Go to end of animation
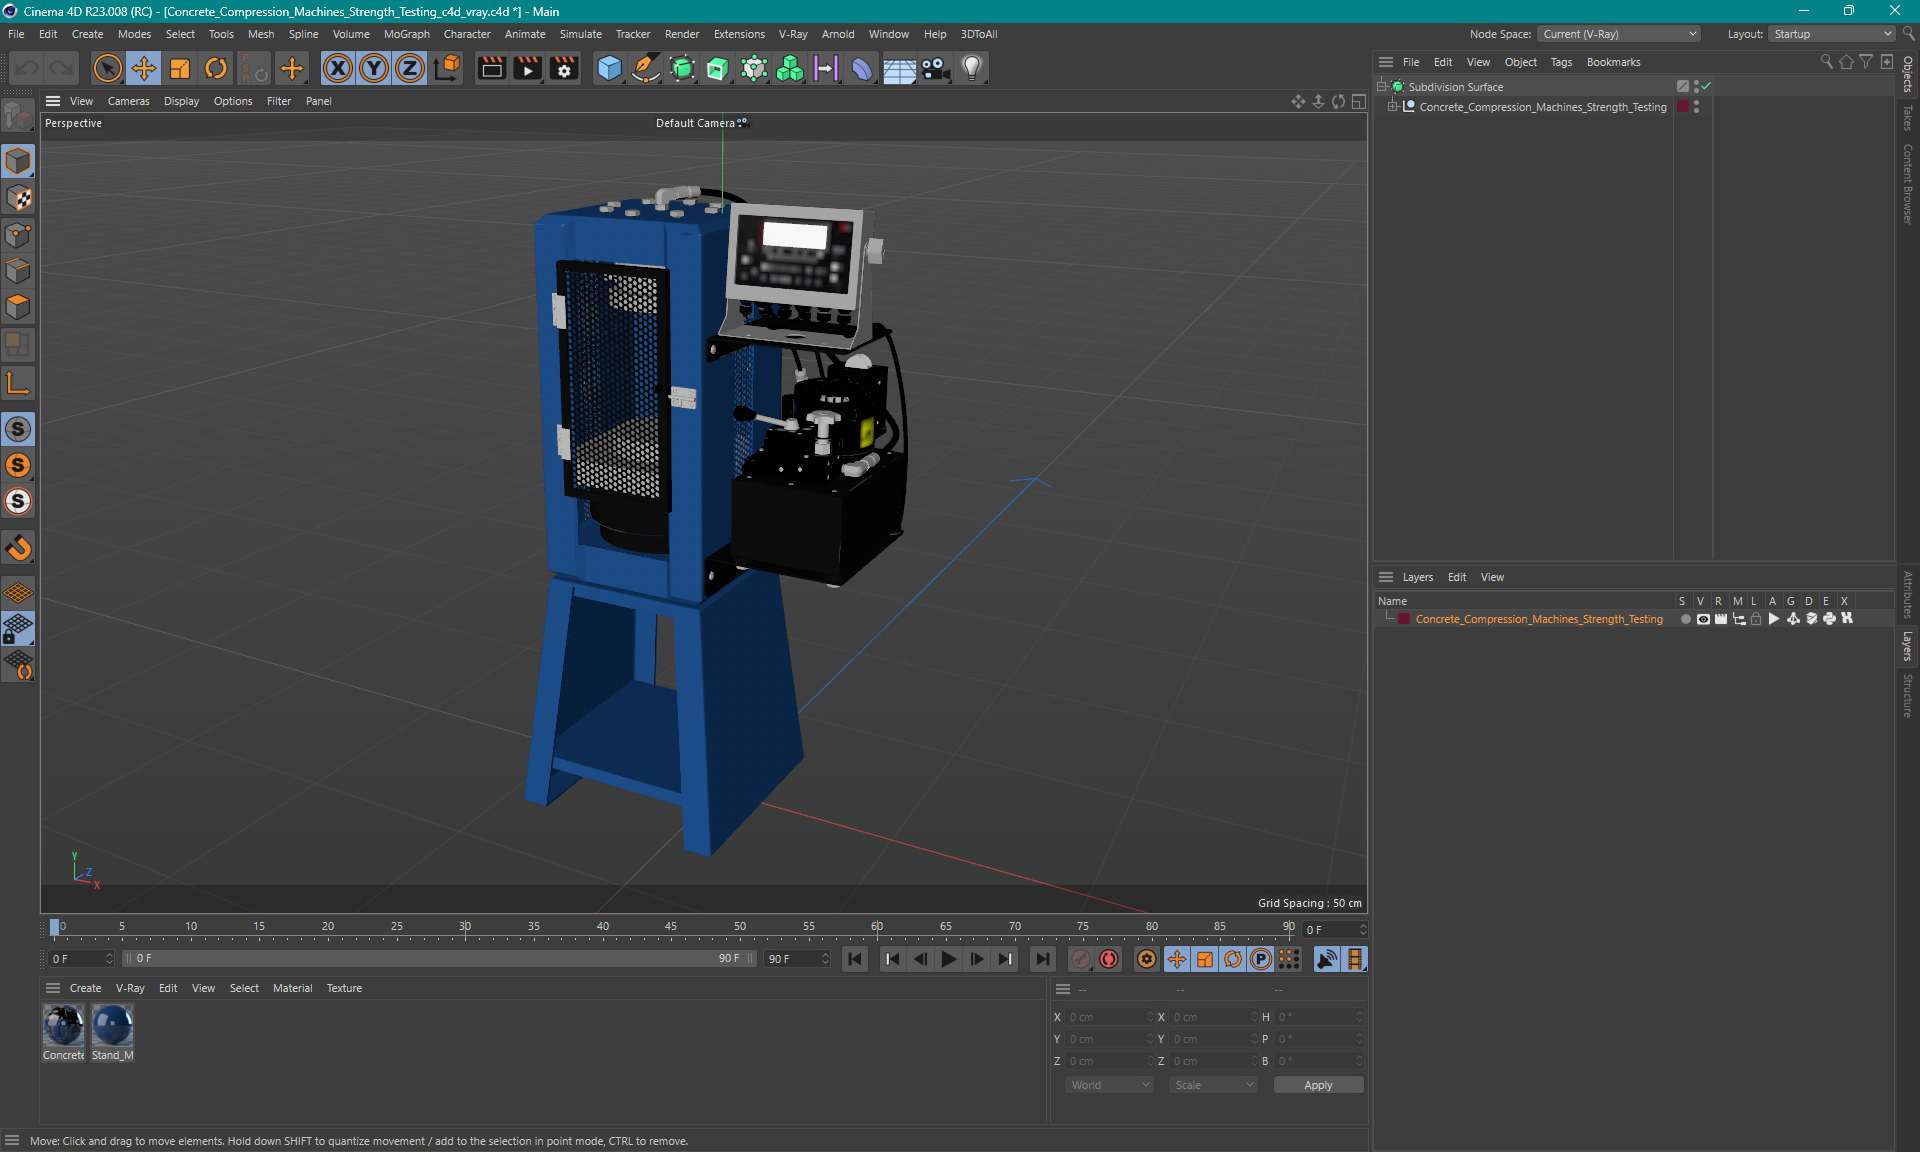Image resolution: width=1920 pixels, height=1152 pixels. [x=1042, y=959]
